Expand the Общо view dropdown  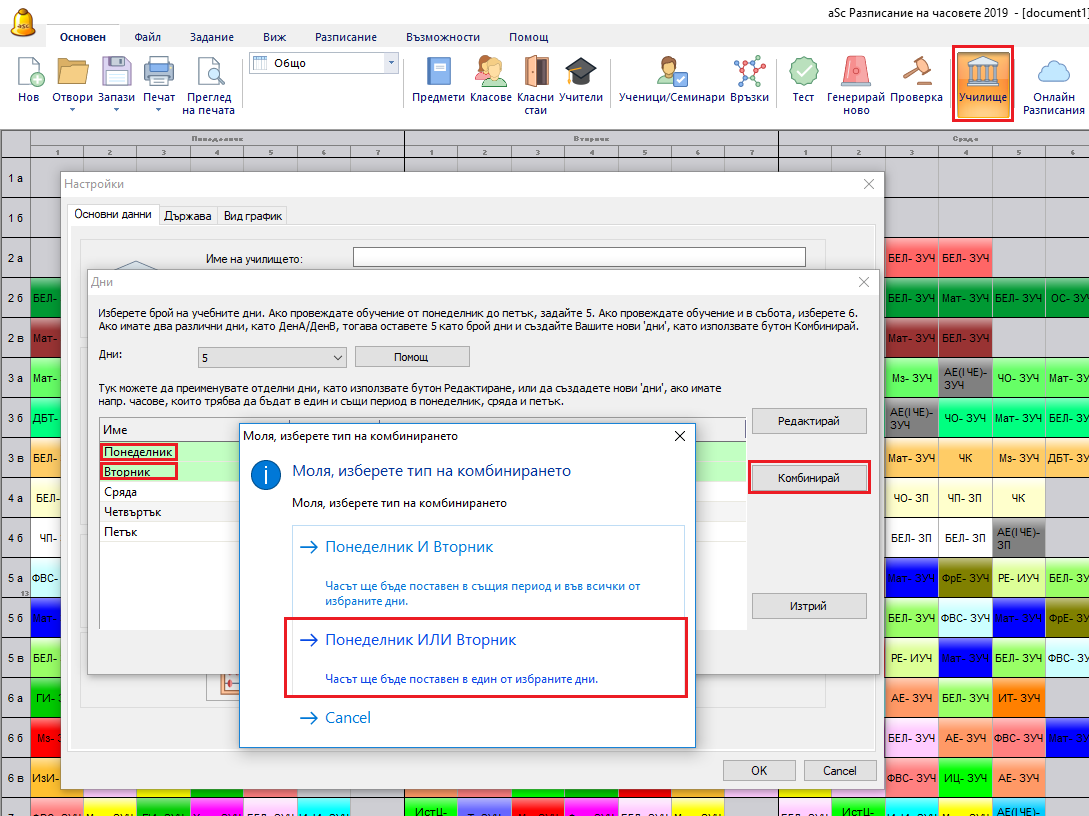click(x=390, y=63)
